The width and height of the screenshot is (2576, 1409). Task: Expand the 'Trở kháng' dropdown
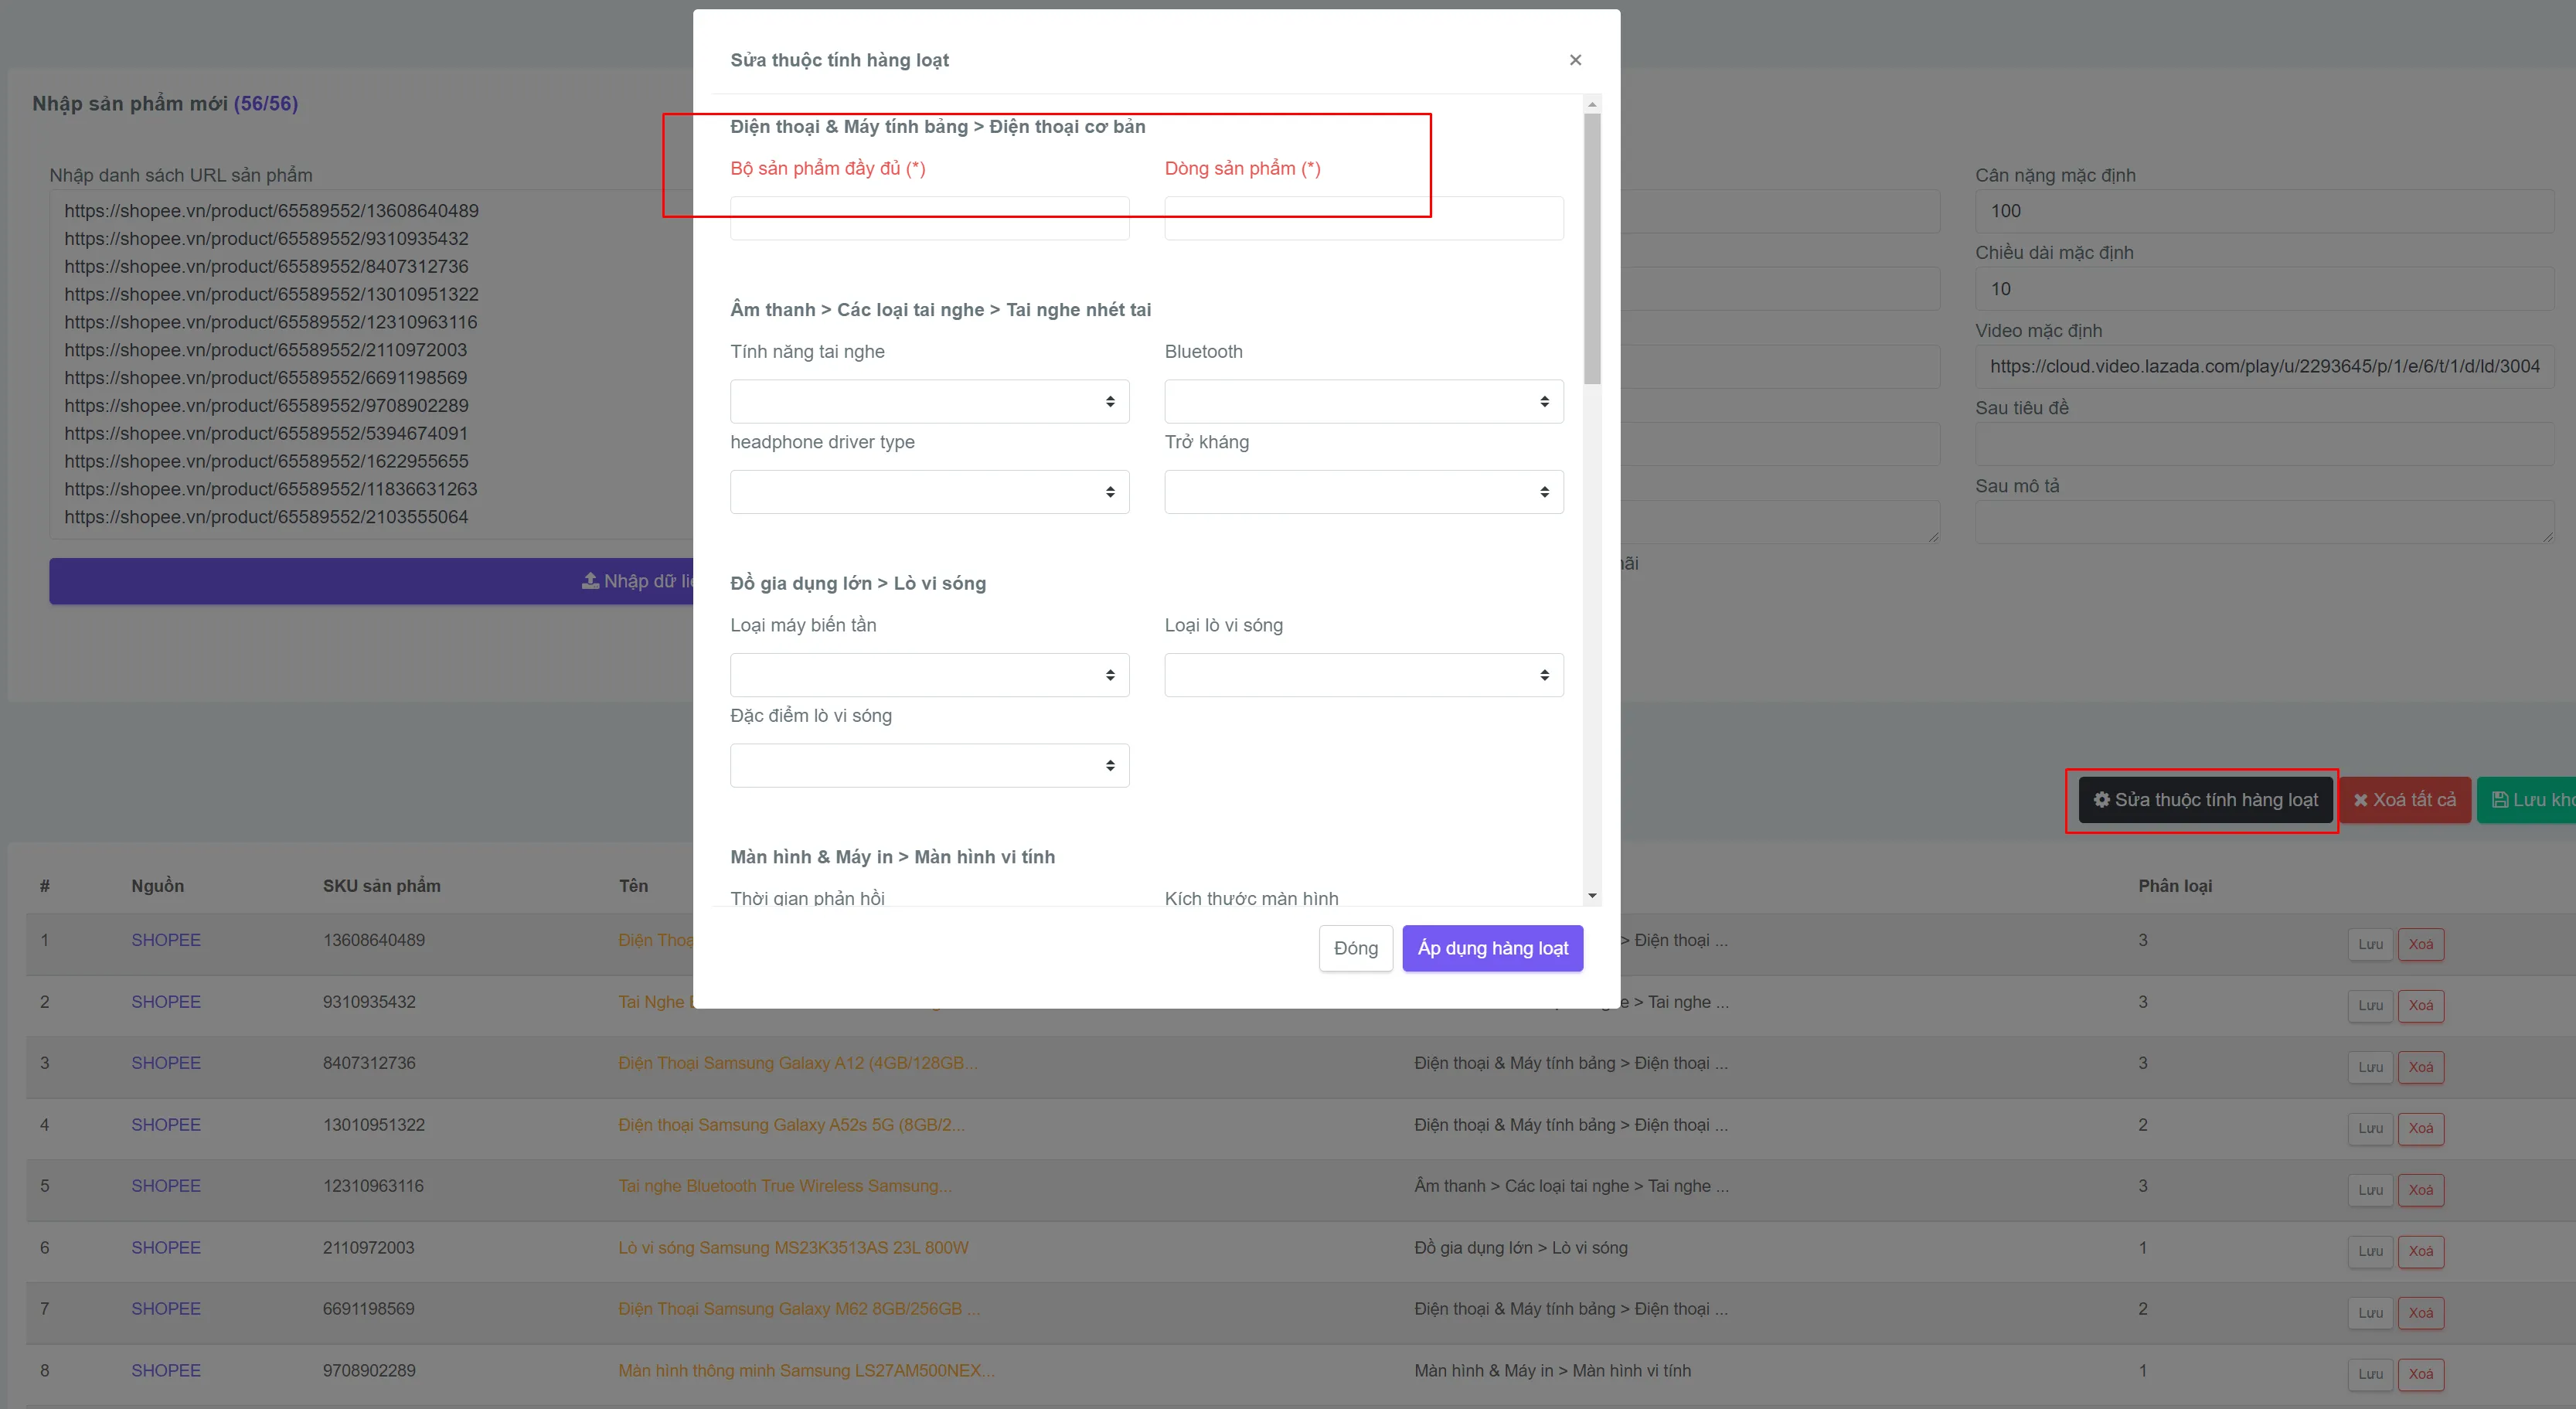click(x=1363, y=492)
